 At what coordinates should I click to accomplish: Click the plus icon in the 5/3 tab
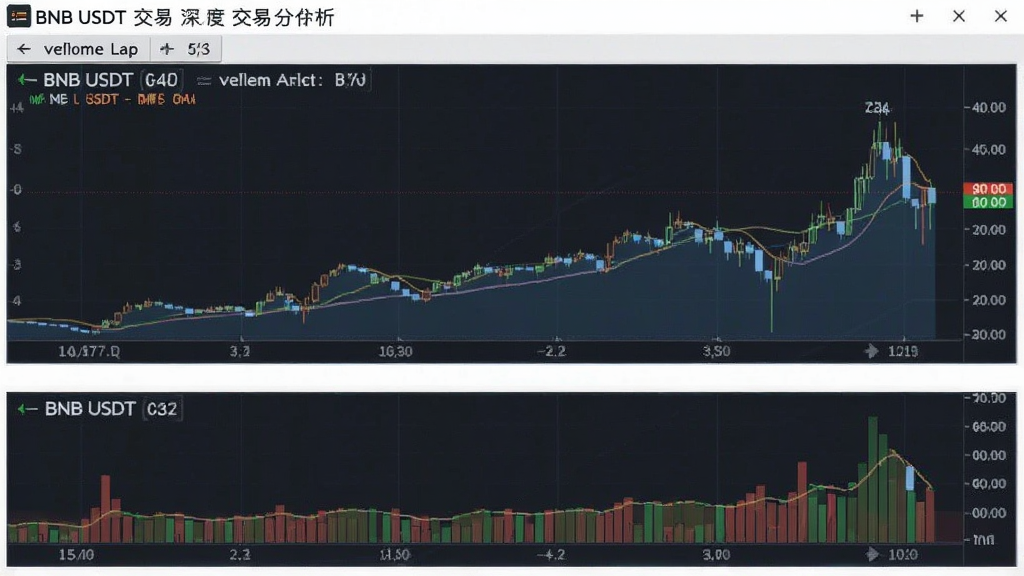(x=167, y=49)
